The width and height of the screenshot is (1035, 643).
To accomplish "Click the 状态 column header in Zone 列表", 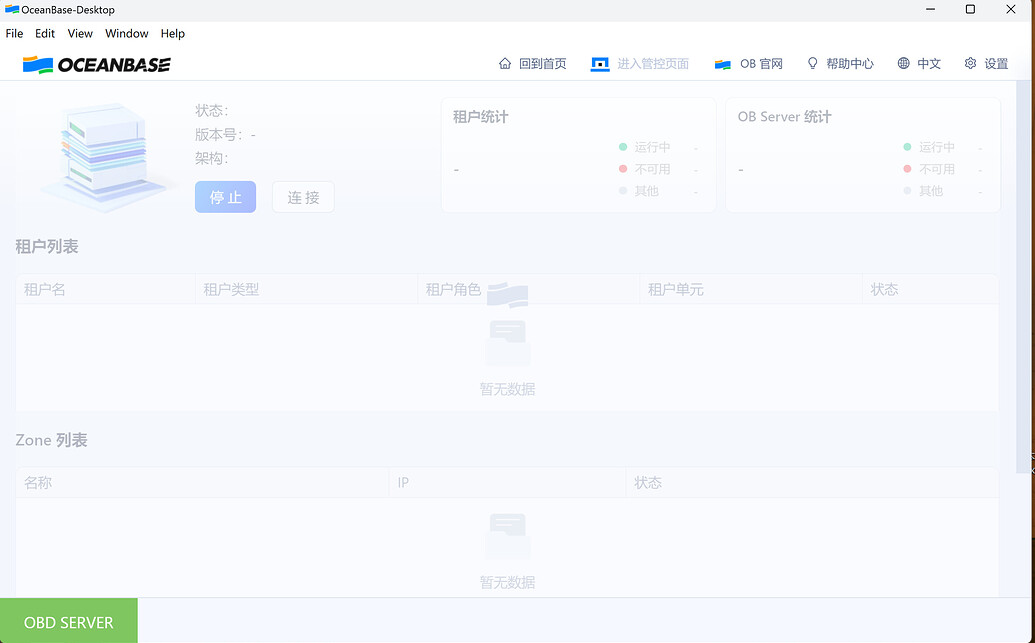I will 649,482.
